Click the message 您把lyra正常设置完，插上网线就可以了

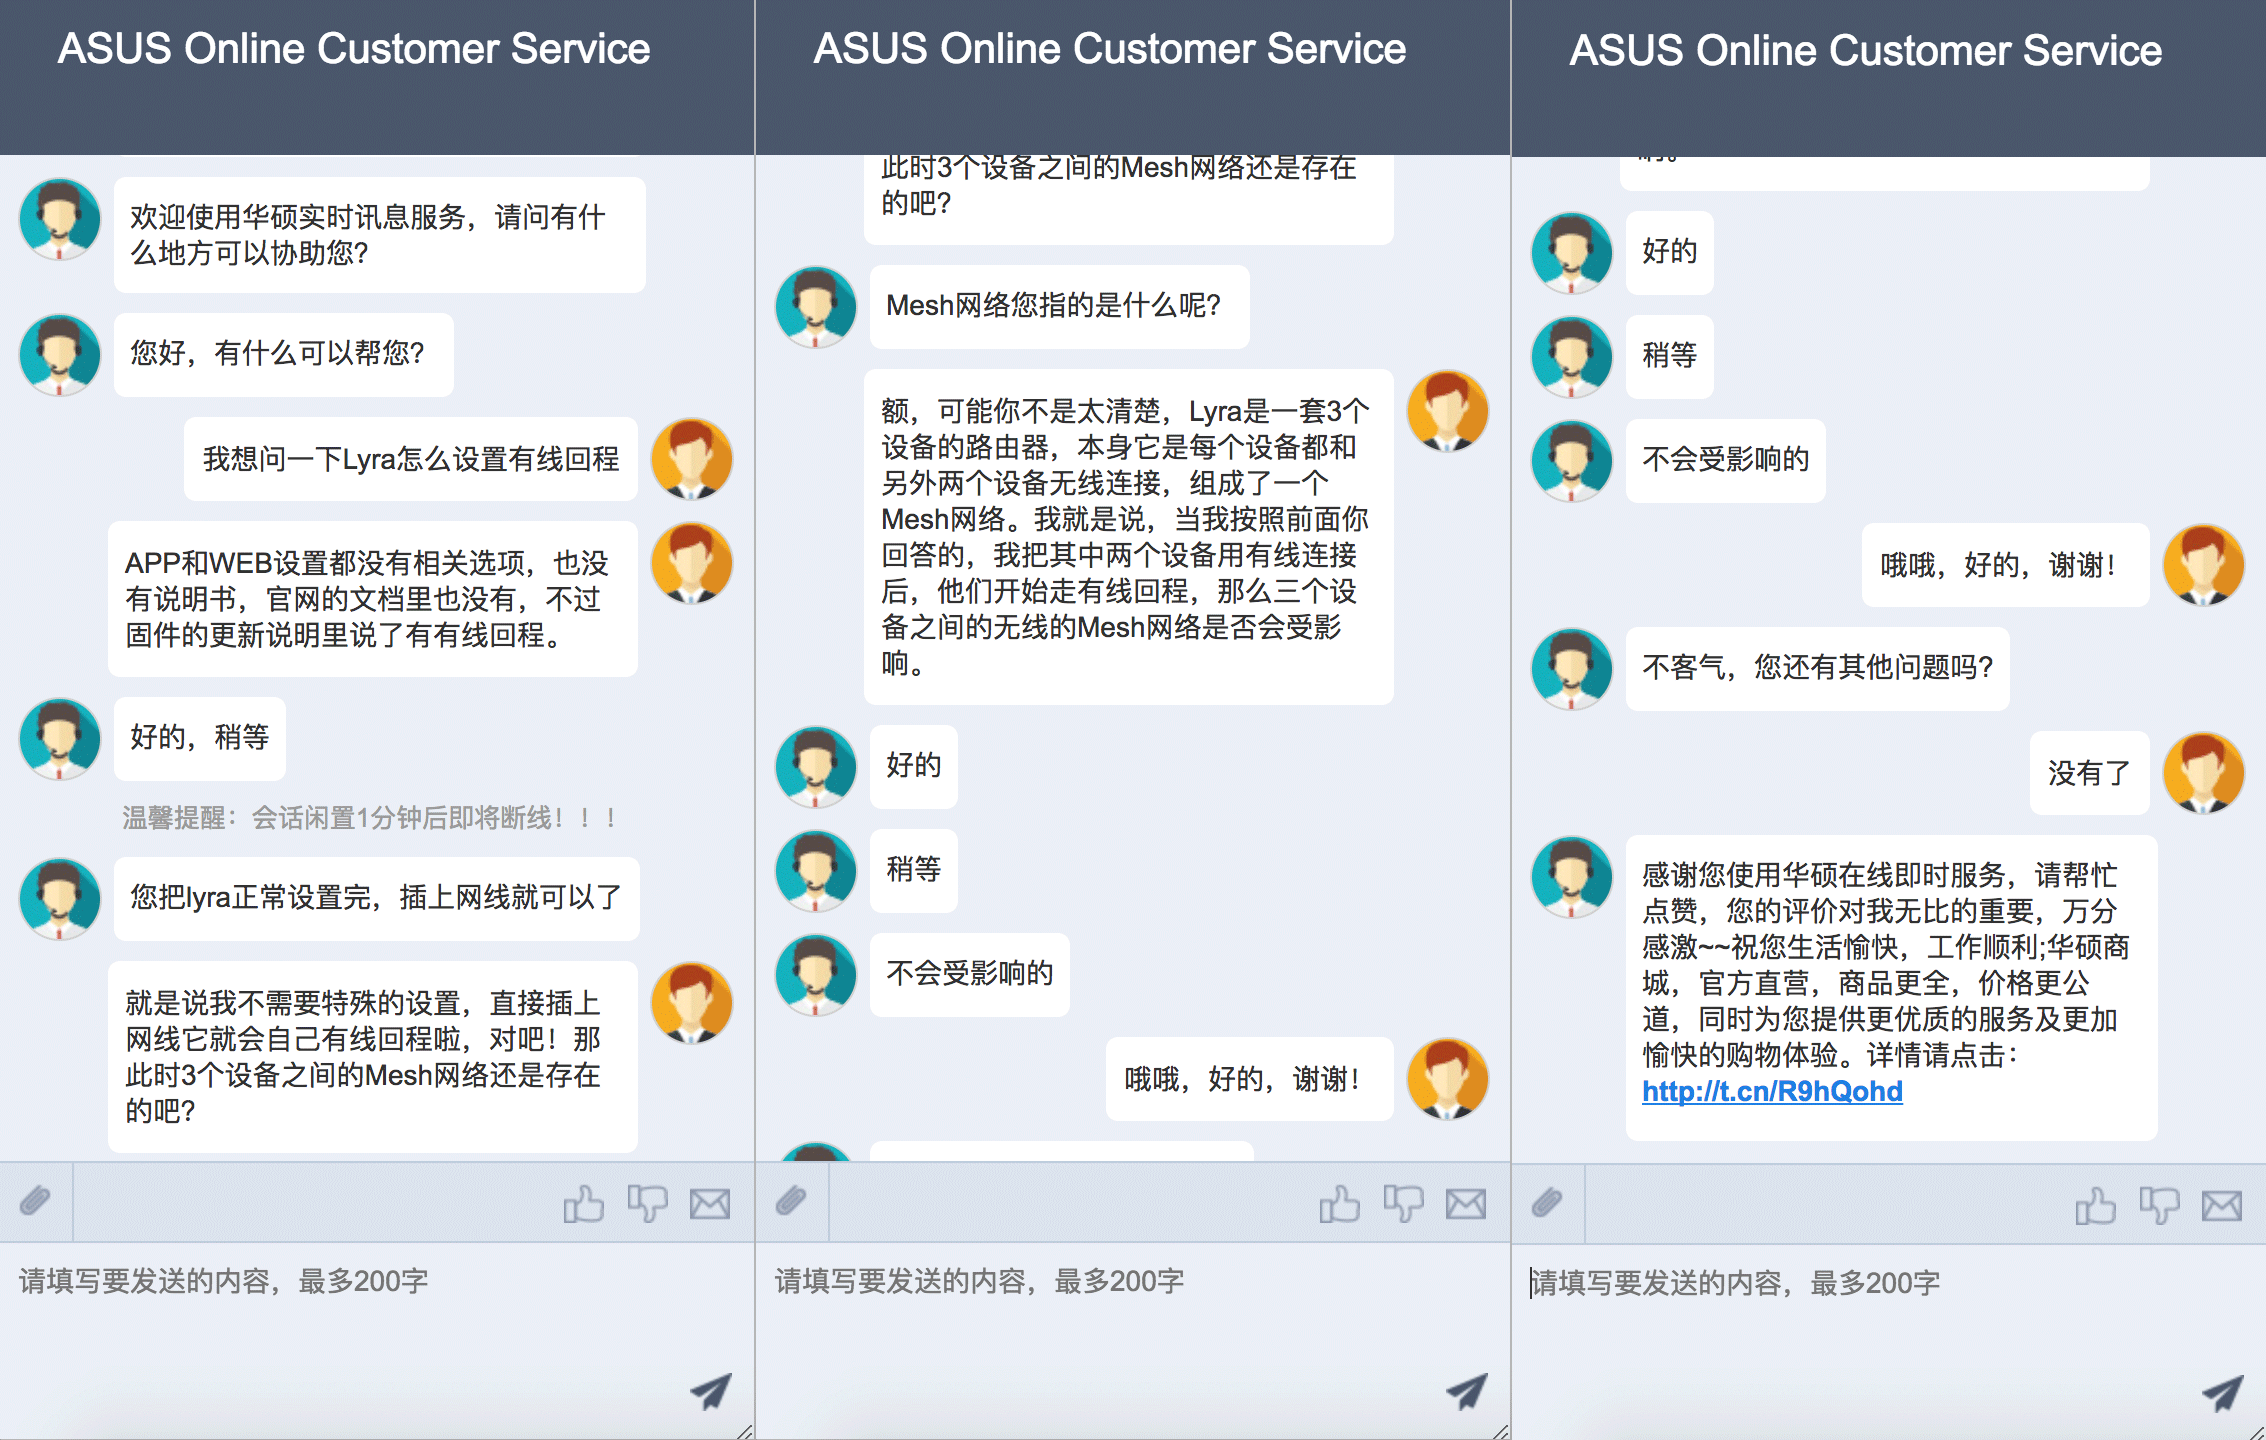(x=377, y=898)
